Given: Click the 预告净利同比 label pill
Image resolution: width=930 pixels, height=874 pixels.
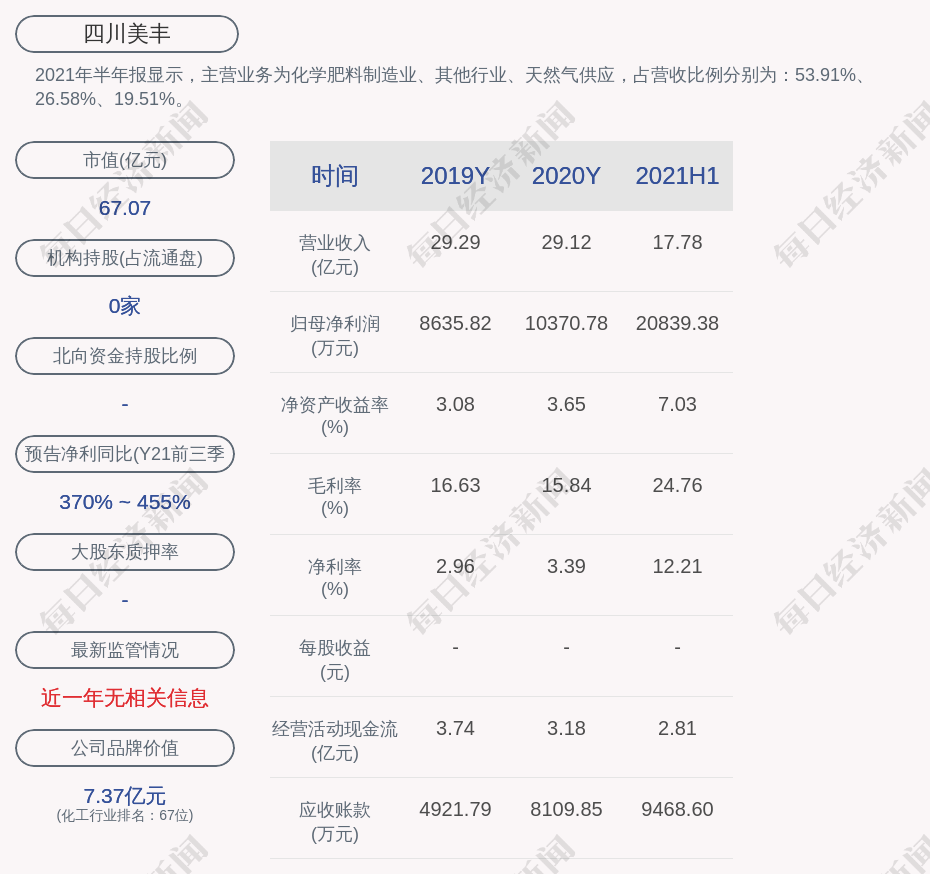Looking at the screenshot, I should (125, 454).
